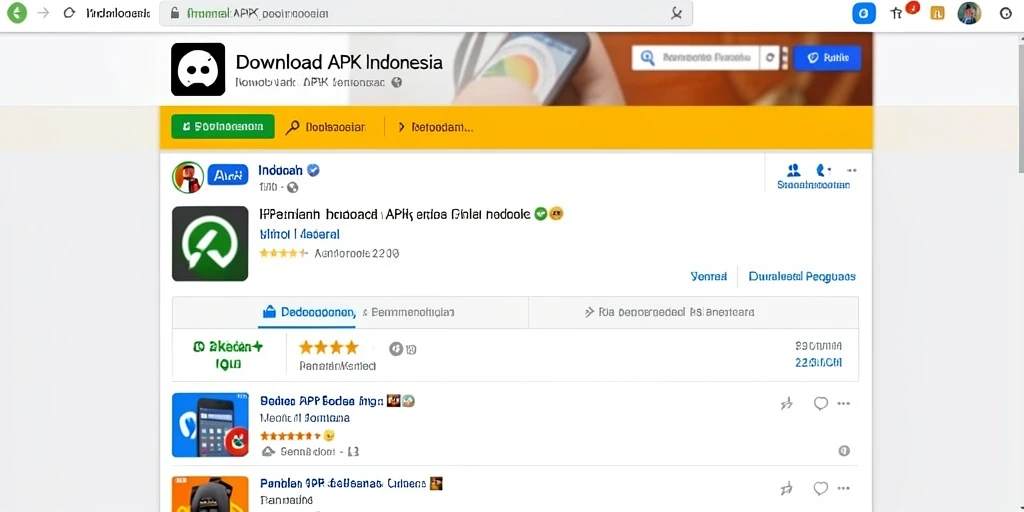The height and width of the screenshot is (512, 1024).
Task: Click the blue Rutile button in the header
Action: [827, 58]
